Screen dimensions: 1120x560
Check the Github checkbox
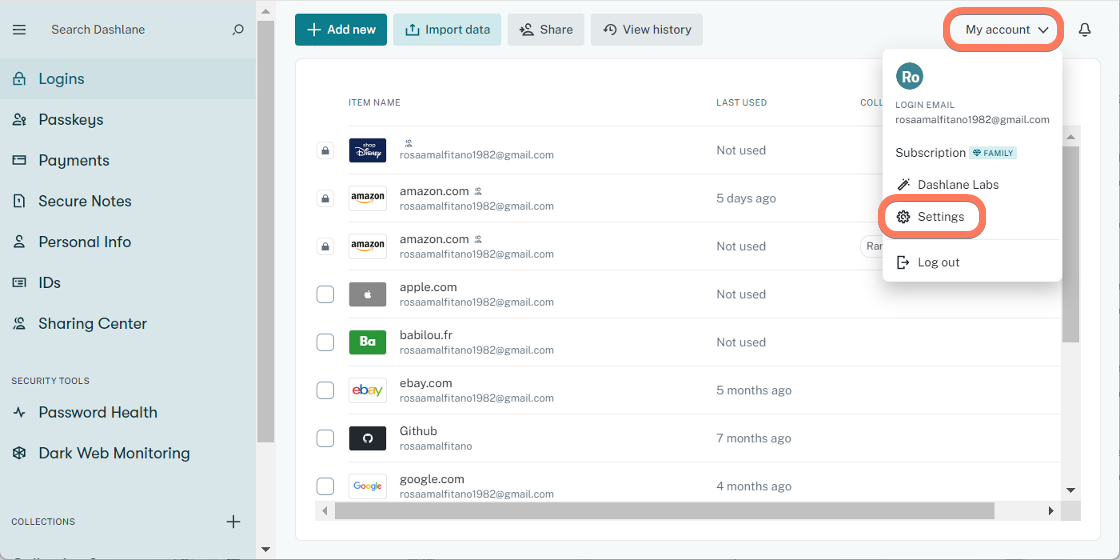325,438
